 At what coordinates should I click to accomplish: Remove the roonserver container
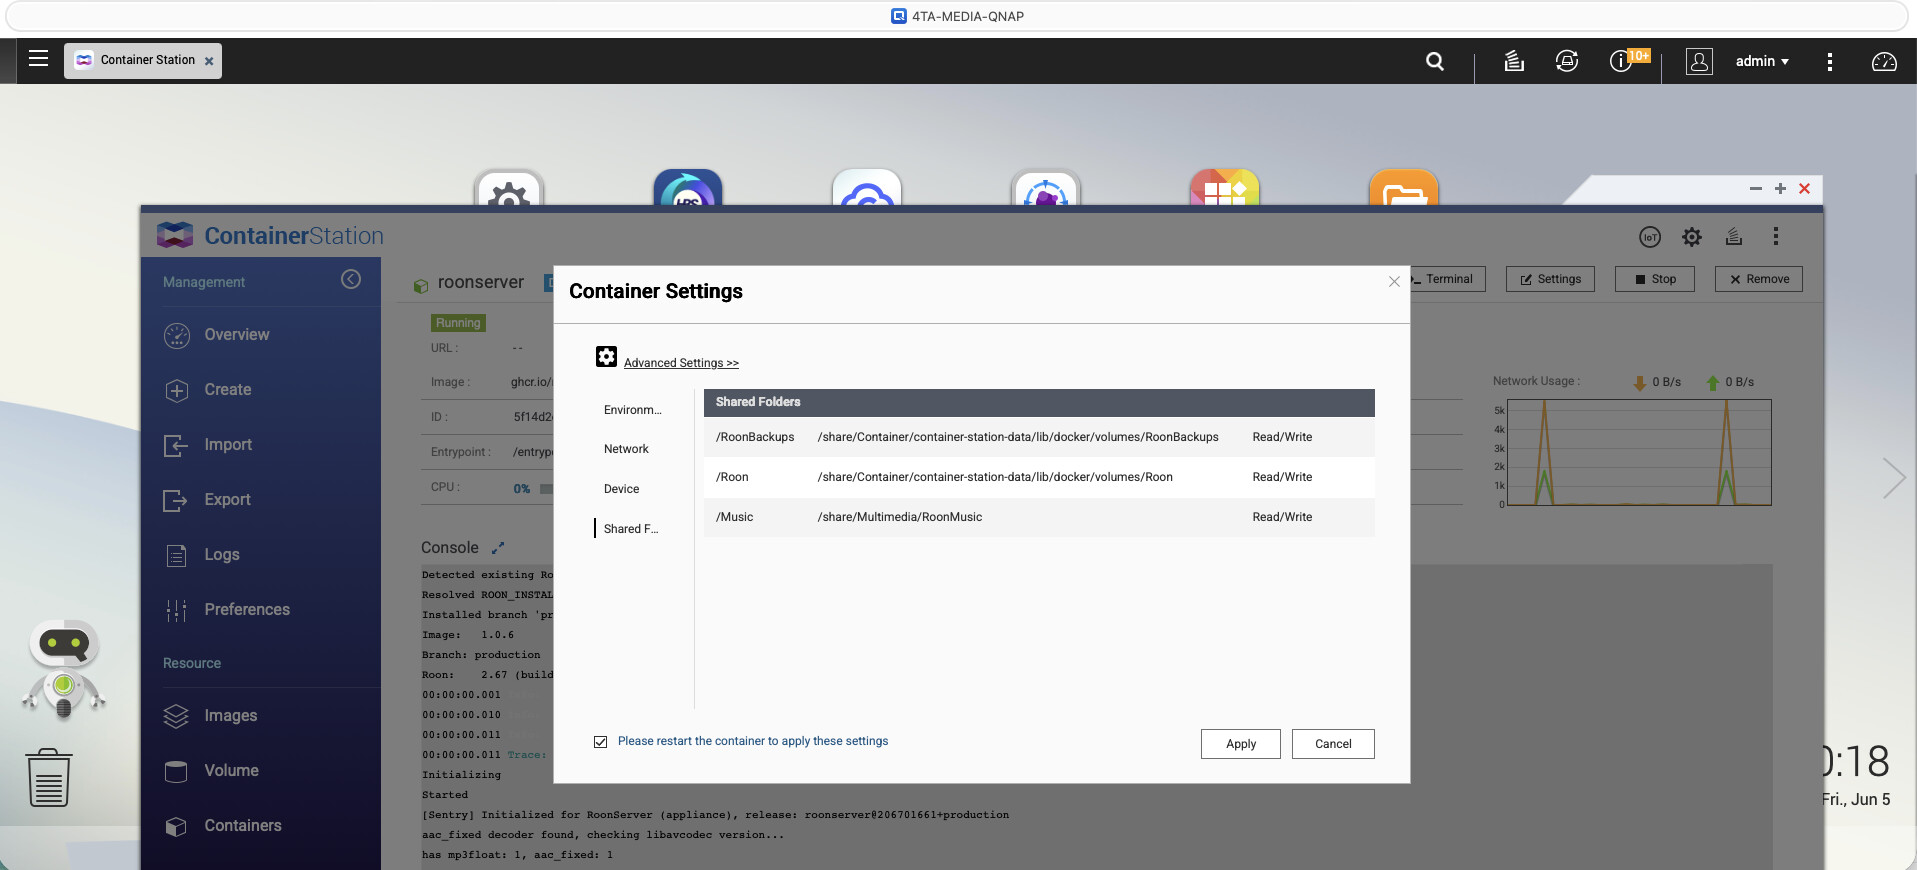tap(1759, 279)
